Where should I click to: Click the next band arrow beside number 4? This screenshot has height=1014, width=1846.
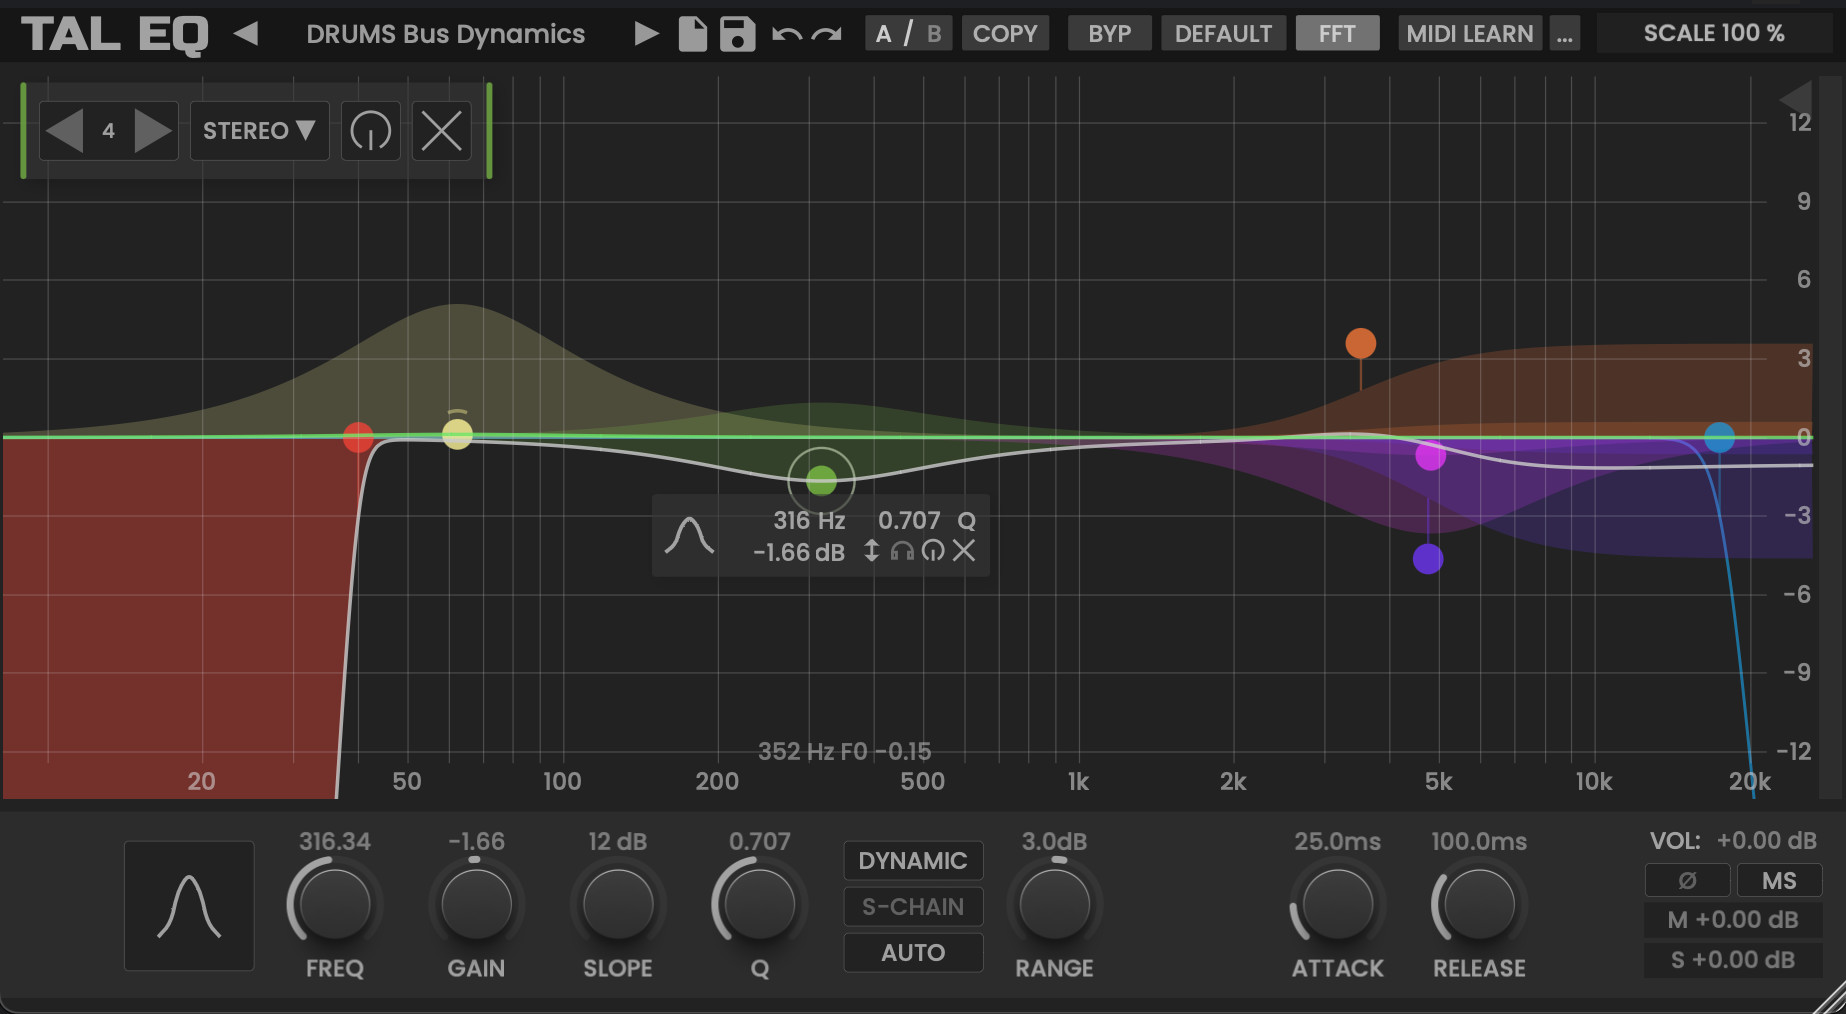point(154,130)
